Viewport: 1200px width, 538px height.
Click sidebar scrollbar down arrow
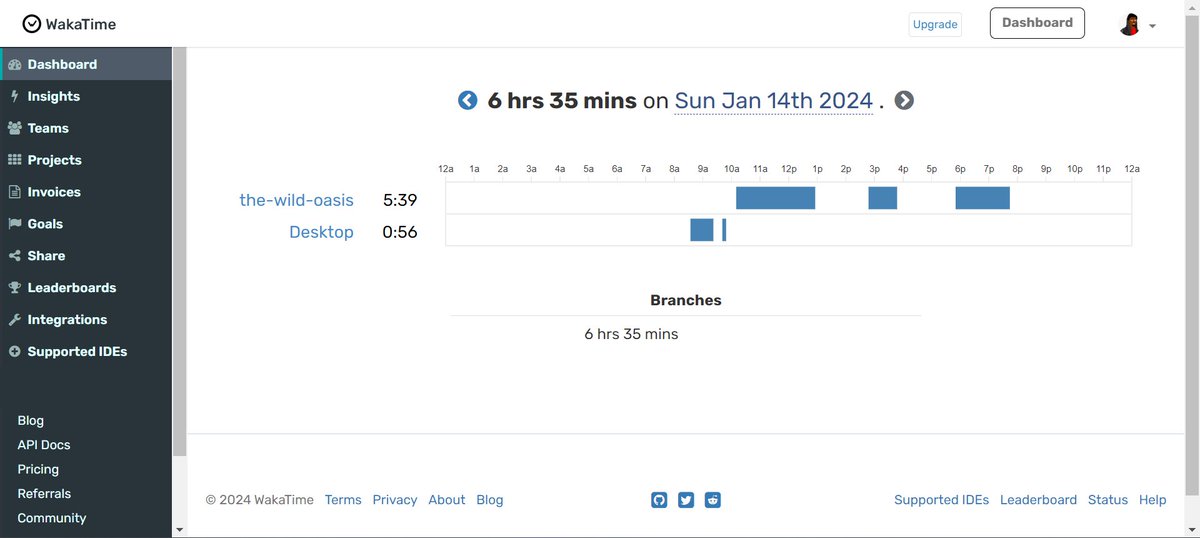tap(179, 530)
